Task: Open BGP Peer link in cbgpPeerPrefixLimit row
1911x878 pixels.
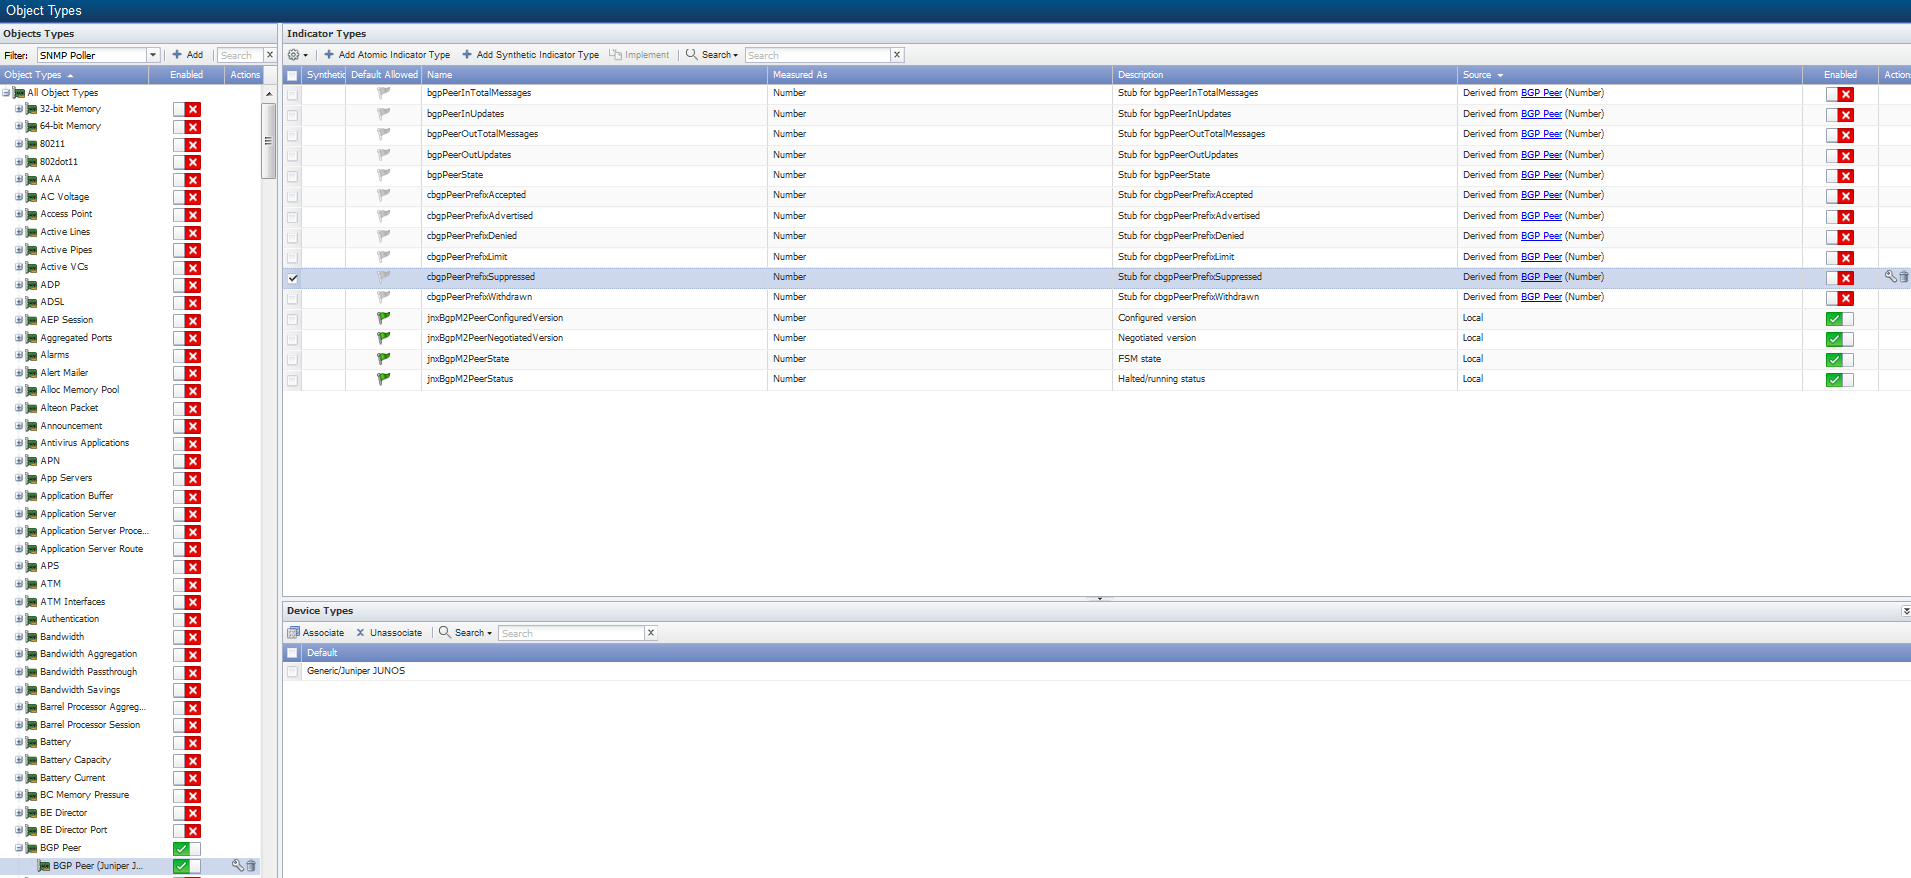Action: (1541, 257)
